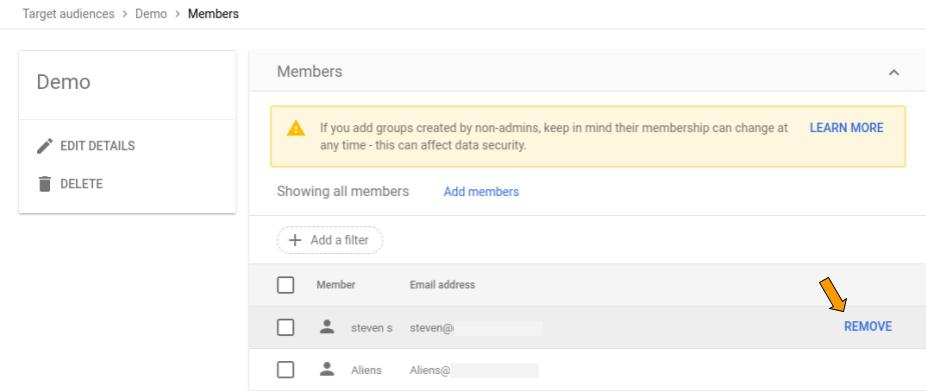Image resolution: width=926 pixels, height=391 pixels.
Task: Click the yellow warning triangle icon
Action: point(296,128)
